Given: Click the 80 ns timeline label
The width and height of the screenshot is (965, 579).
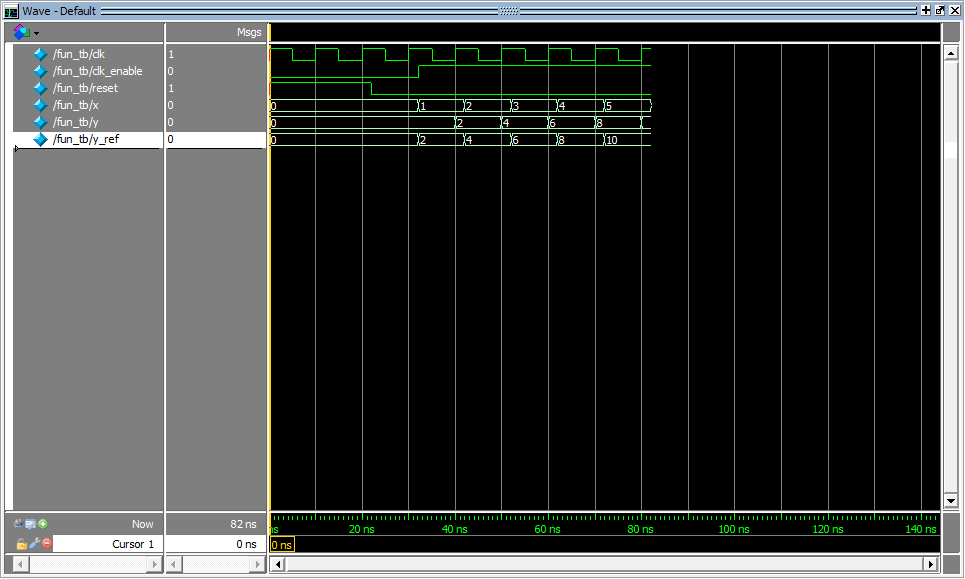Looking at the screenshot, I should (x=640, y=529).
